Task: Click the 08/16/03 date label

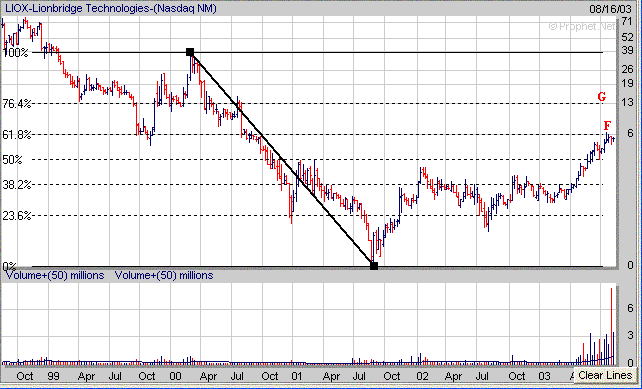Action: click(610, 9)
